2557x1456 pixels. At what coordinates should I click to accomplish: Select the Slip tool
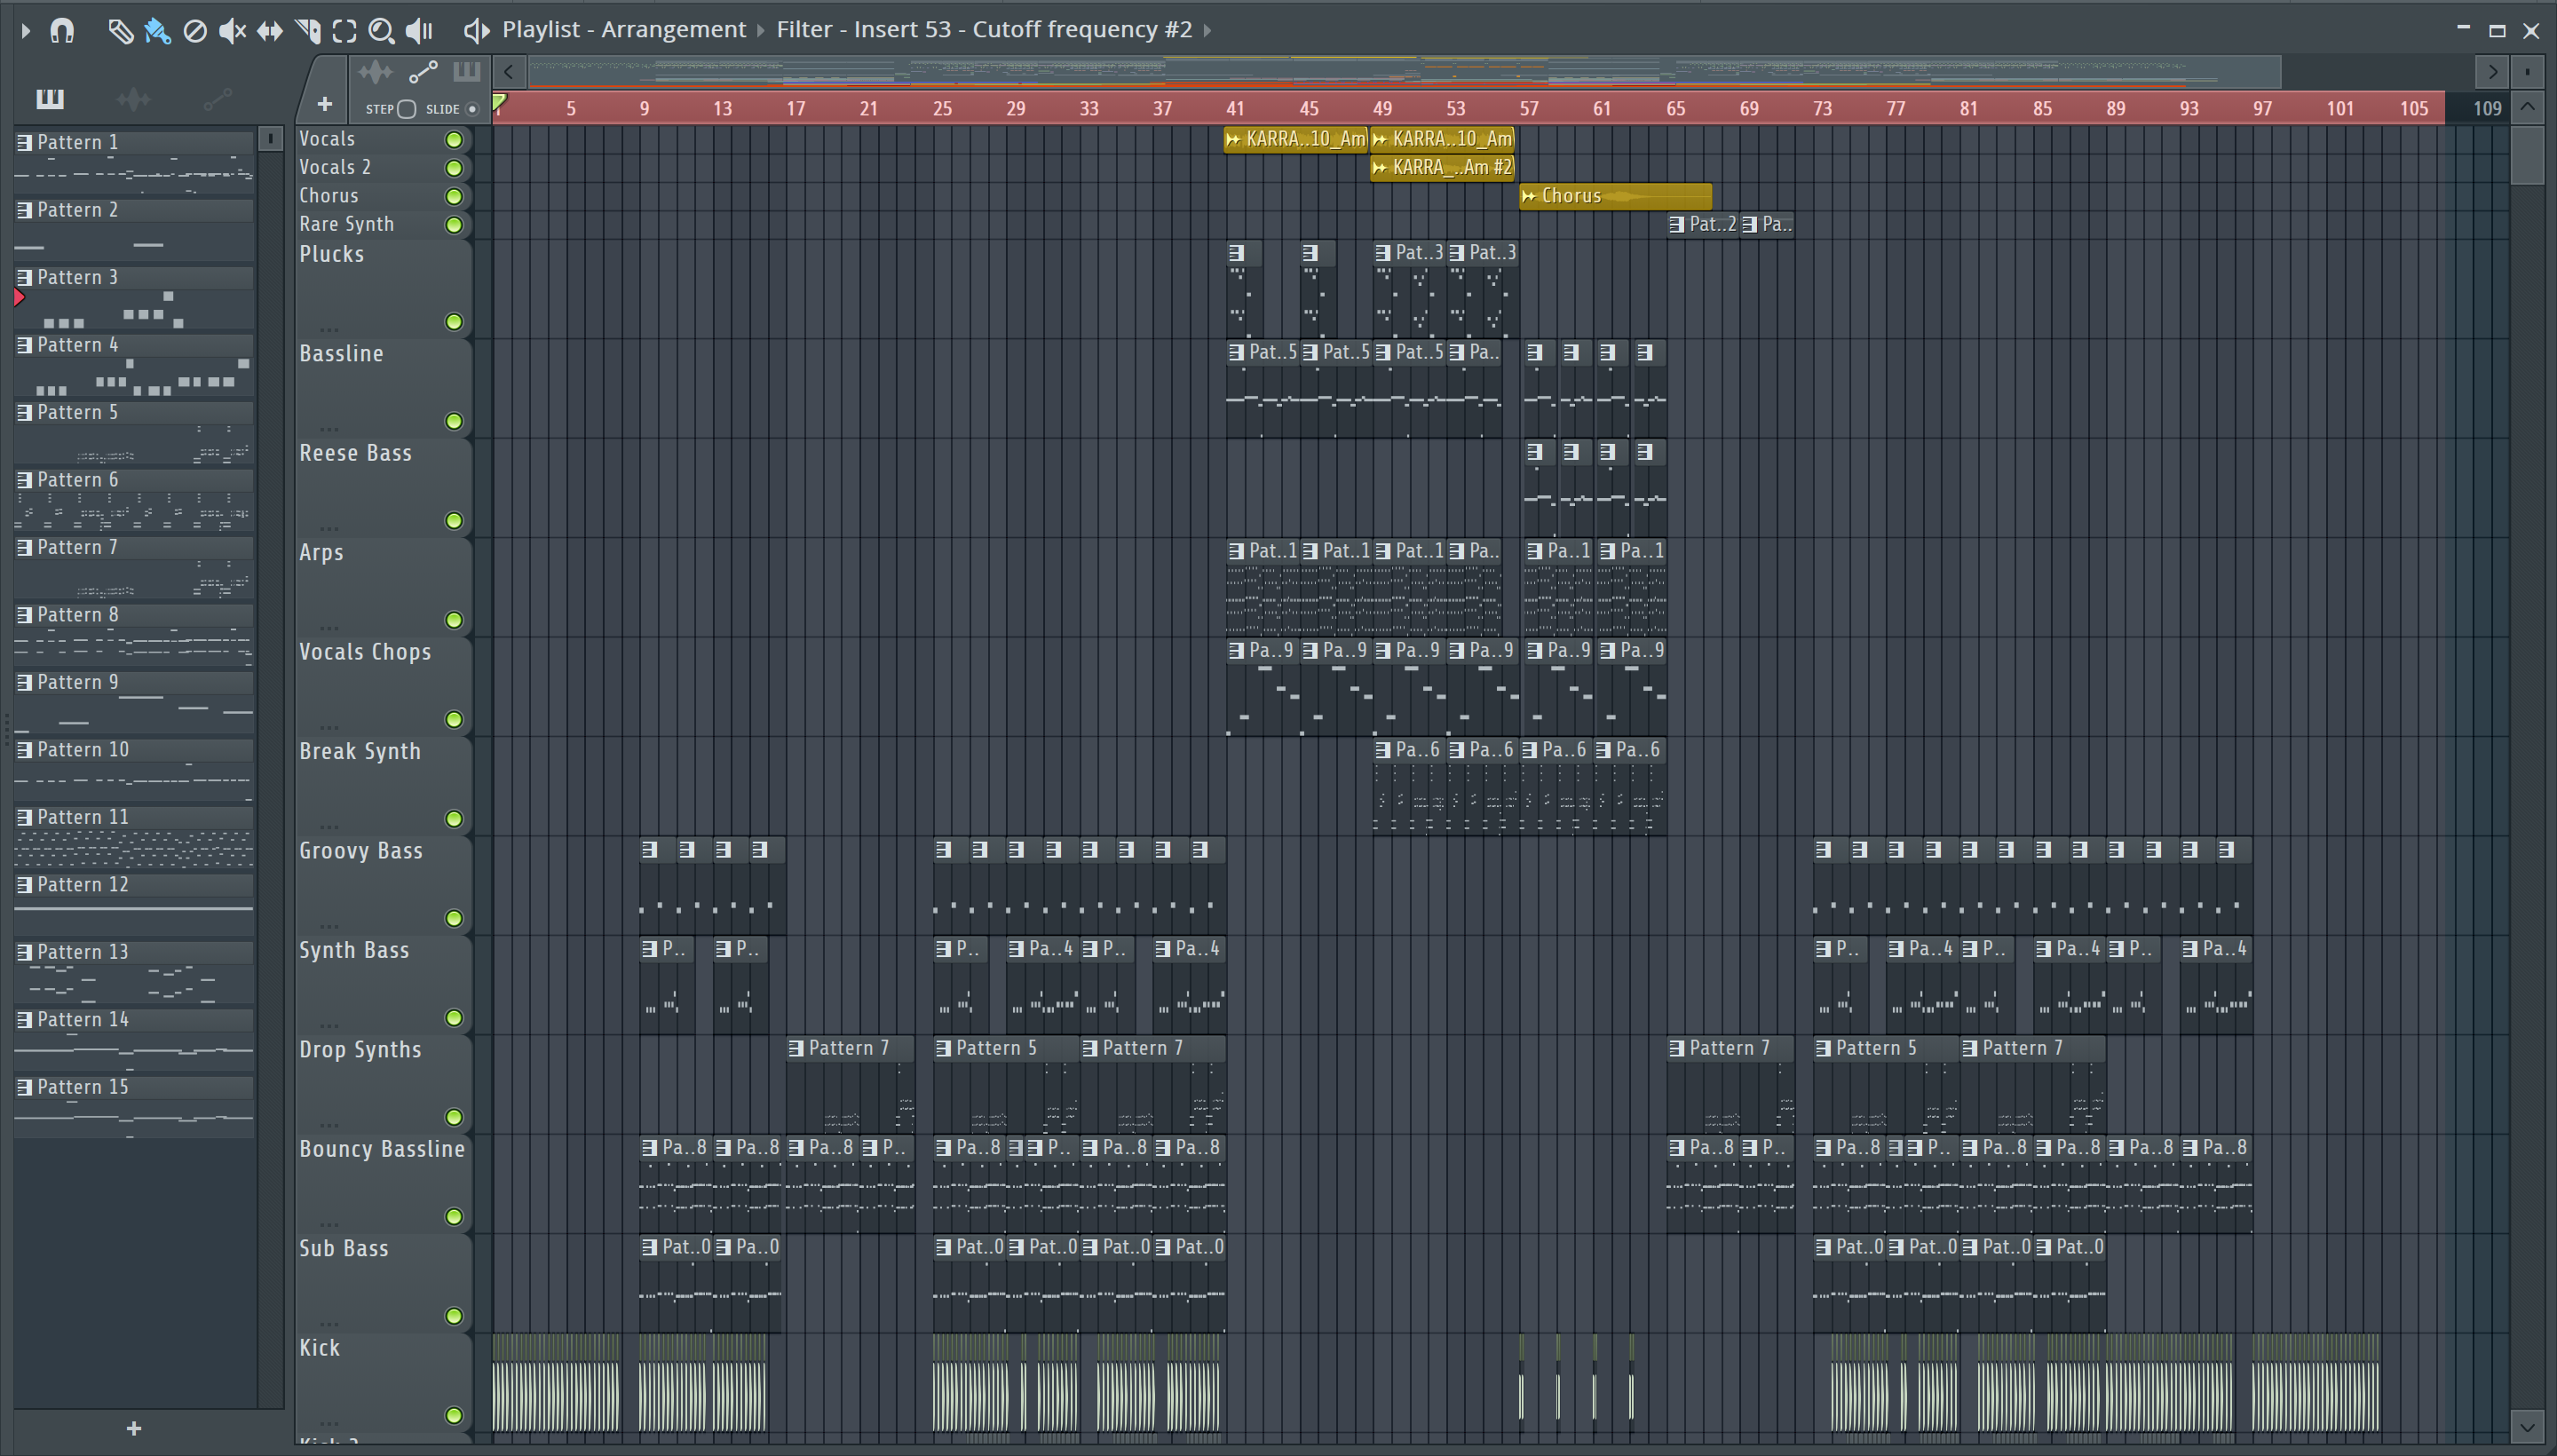tap(269, 31)
